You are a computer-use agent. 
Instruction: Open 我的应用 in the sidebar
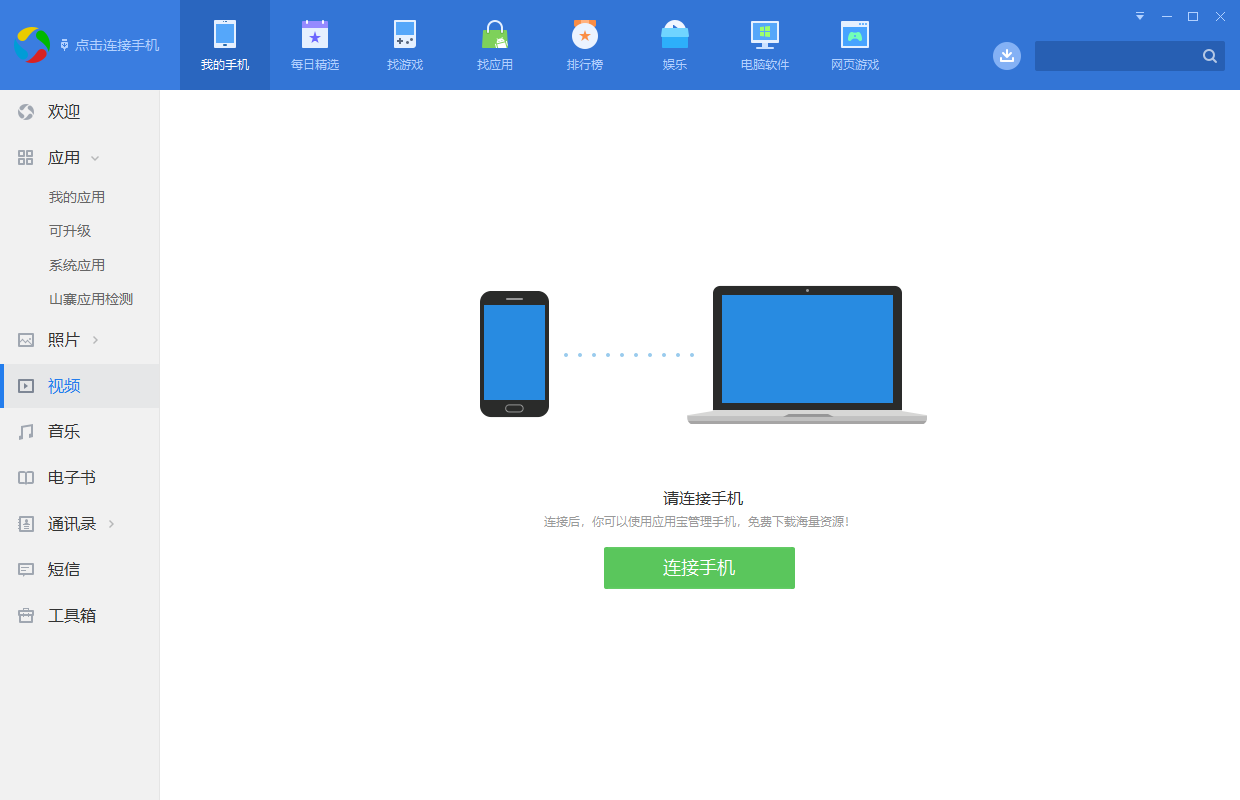77,197
